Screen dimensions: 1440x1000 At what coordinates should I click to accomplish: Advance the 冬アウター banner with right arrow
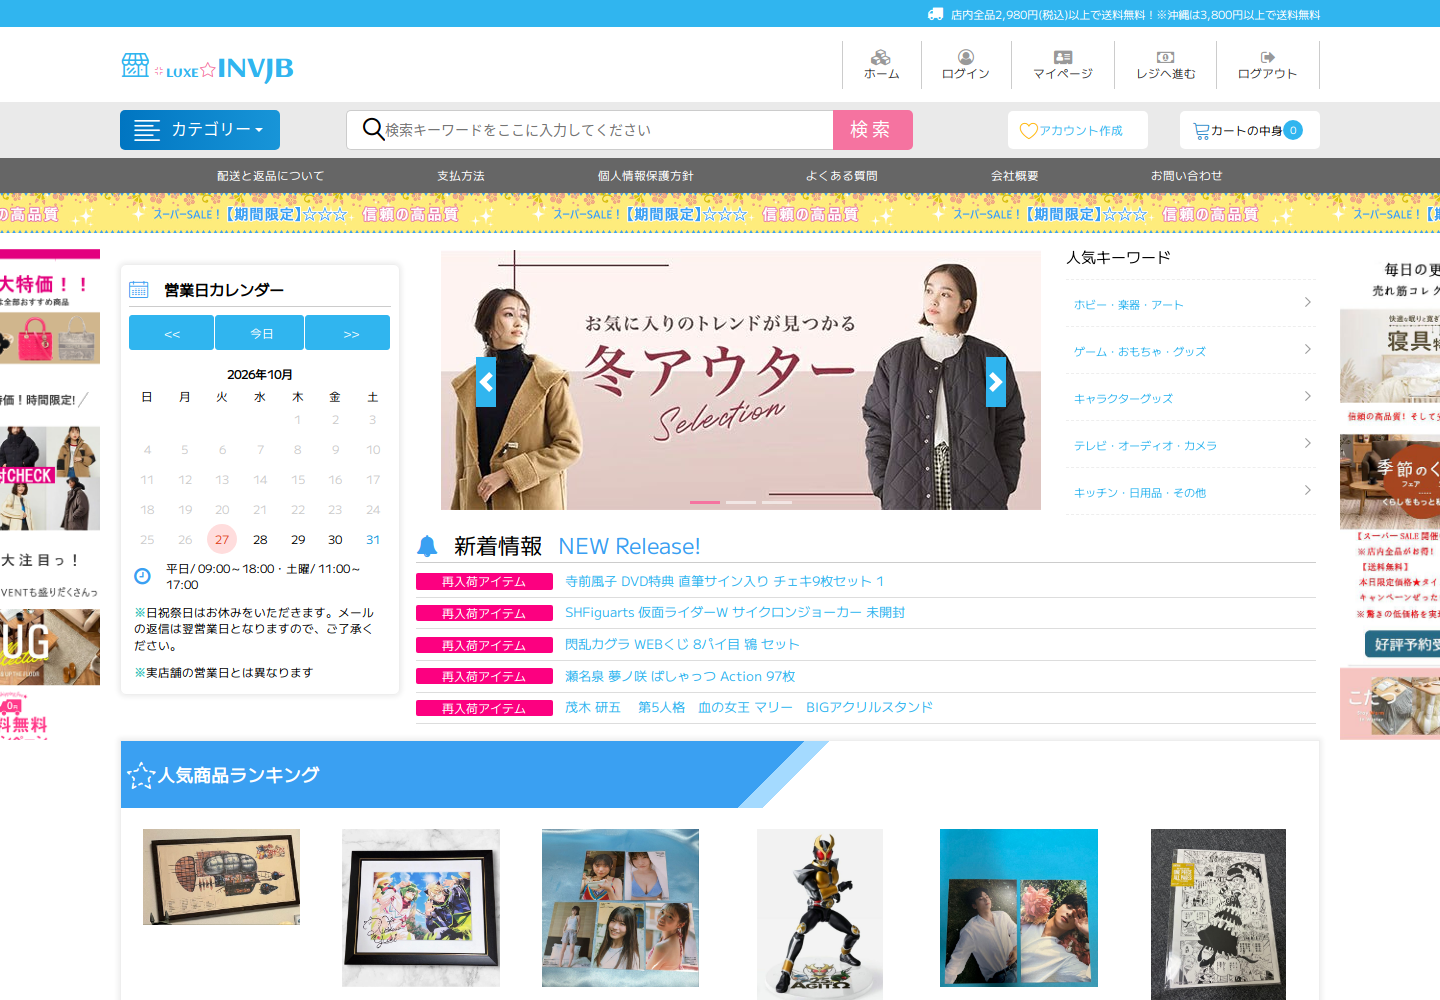coord(996,382)
